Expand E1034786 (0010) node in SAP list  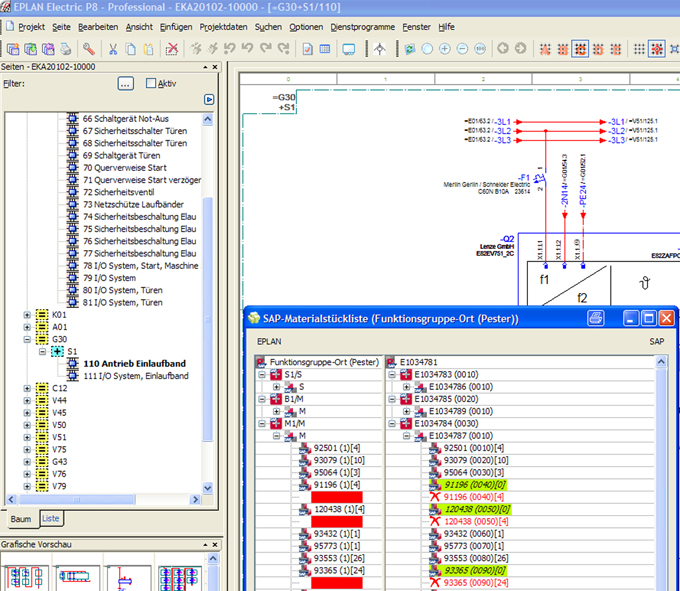406,386
